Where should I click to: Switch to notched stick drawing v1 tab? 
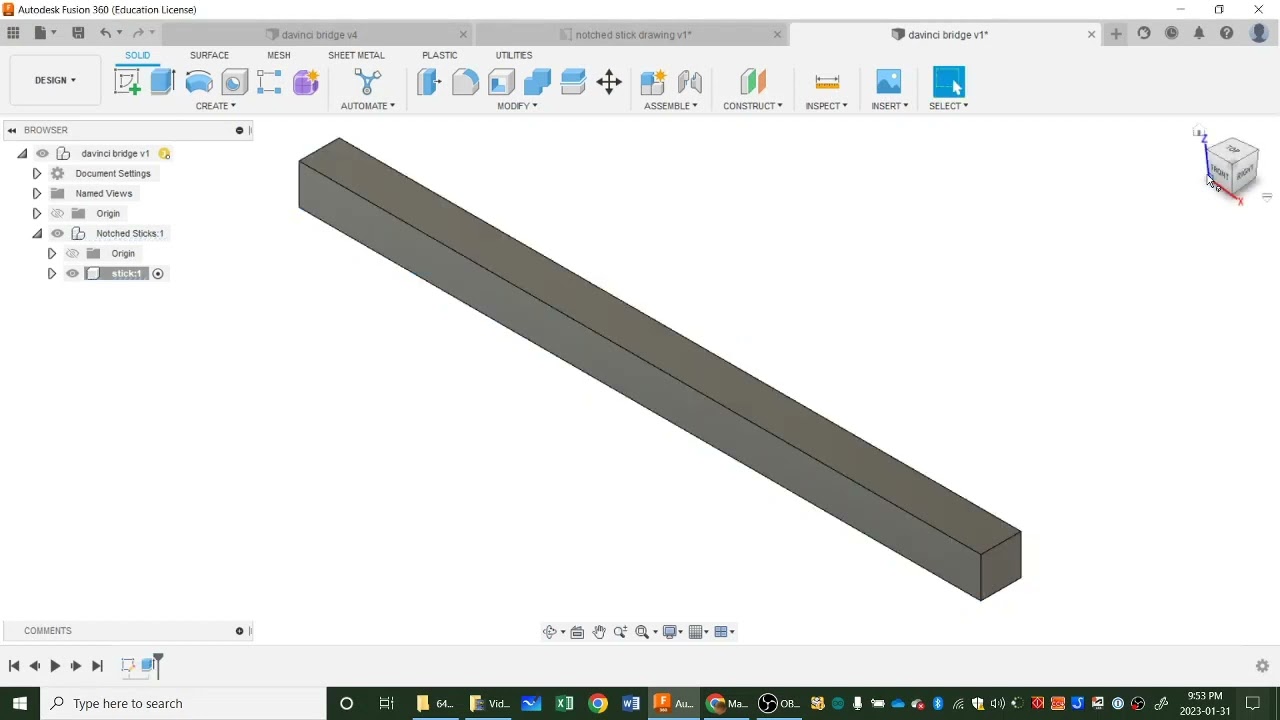pos(633,35)
